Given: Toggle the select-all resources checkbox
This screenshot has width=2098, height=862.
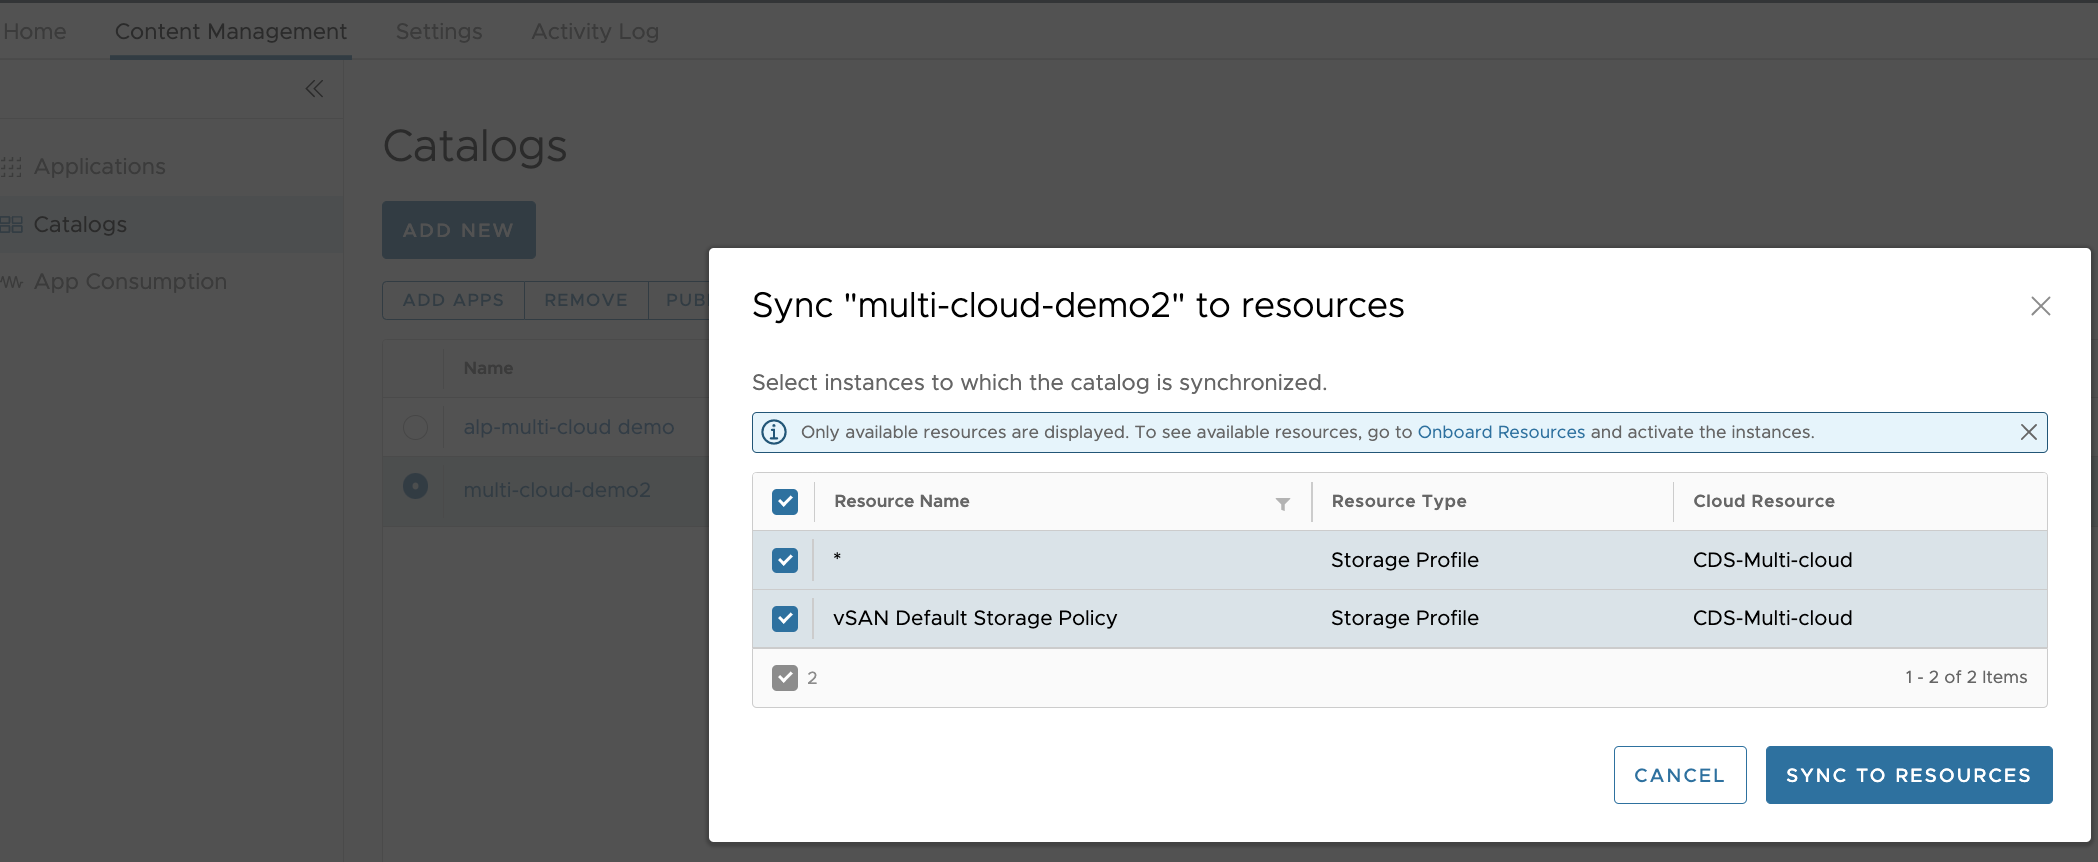Looking at the screenshot, I should coord(785,501).
